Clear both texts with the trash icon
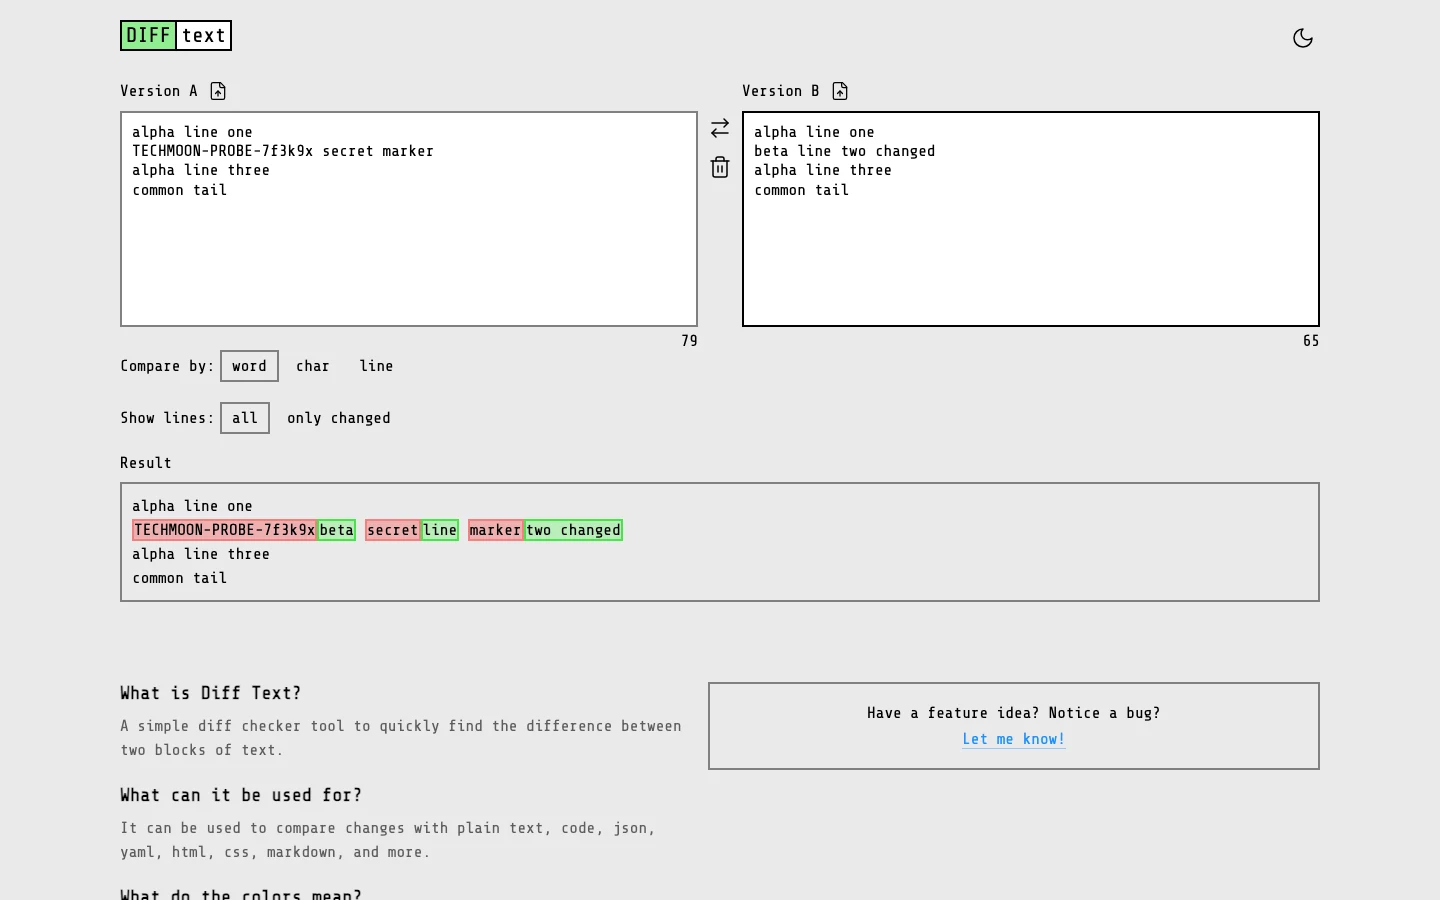Image resolution: width=1440 pixels, height=900 pixels. (720, 167)
